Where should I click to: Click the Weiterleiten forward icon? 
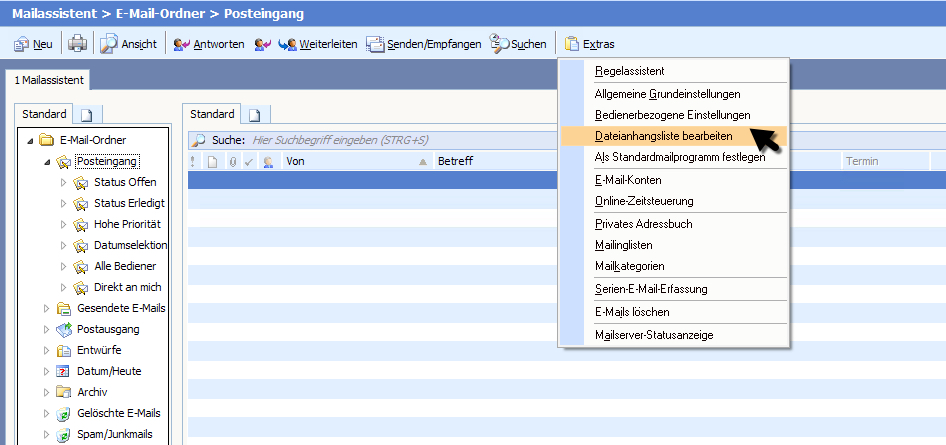(287, 44)
